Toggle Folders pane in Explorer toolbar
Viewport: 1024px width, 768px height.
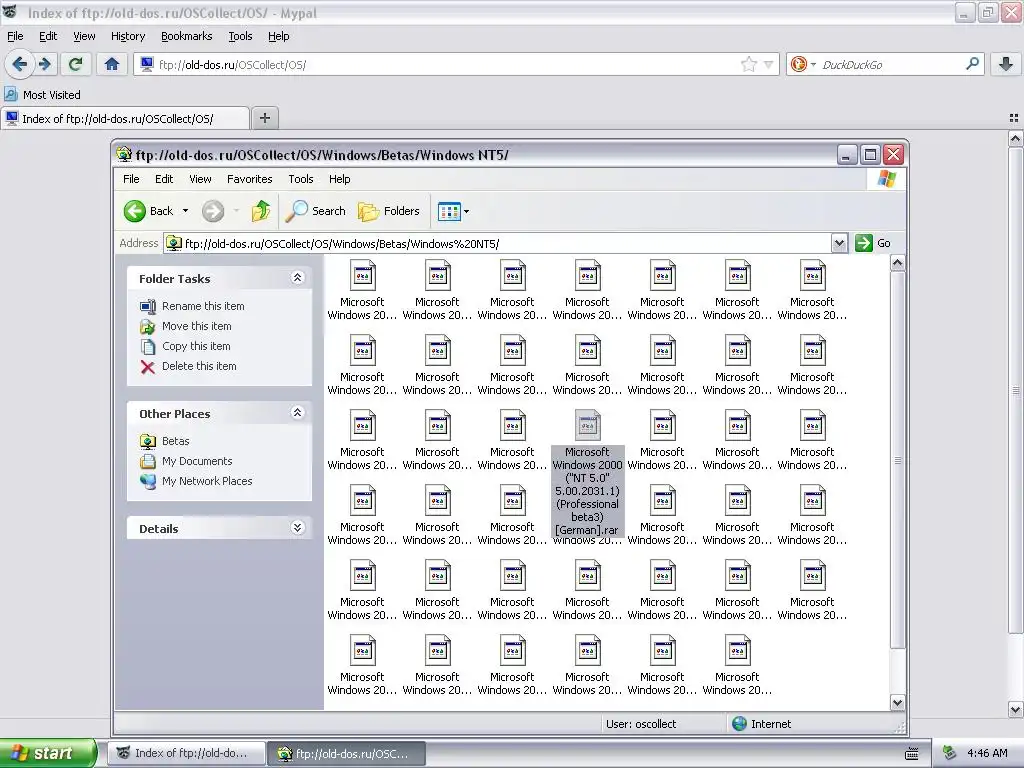tap(389, 211)
